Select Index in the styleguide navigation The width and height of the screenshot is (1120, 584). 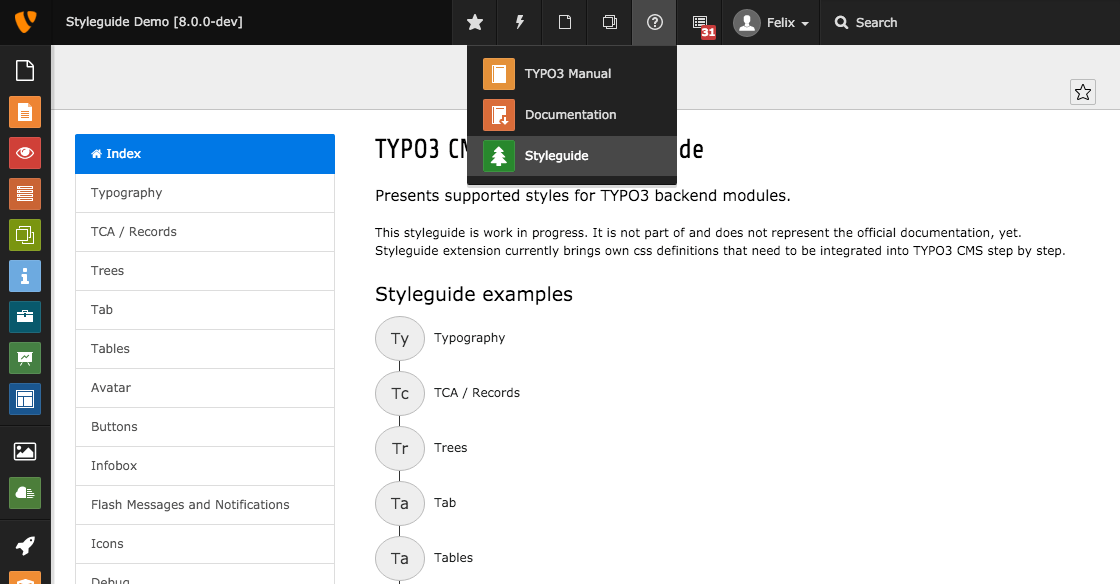click(x=205, y=154)
